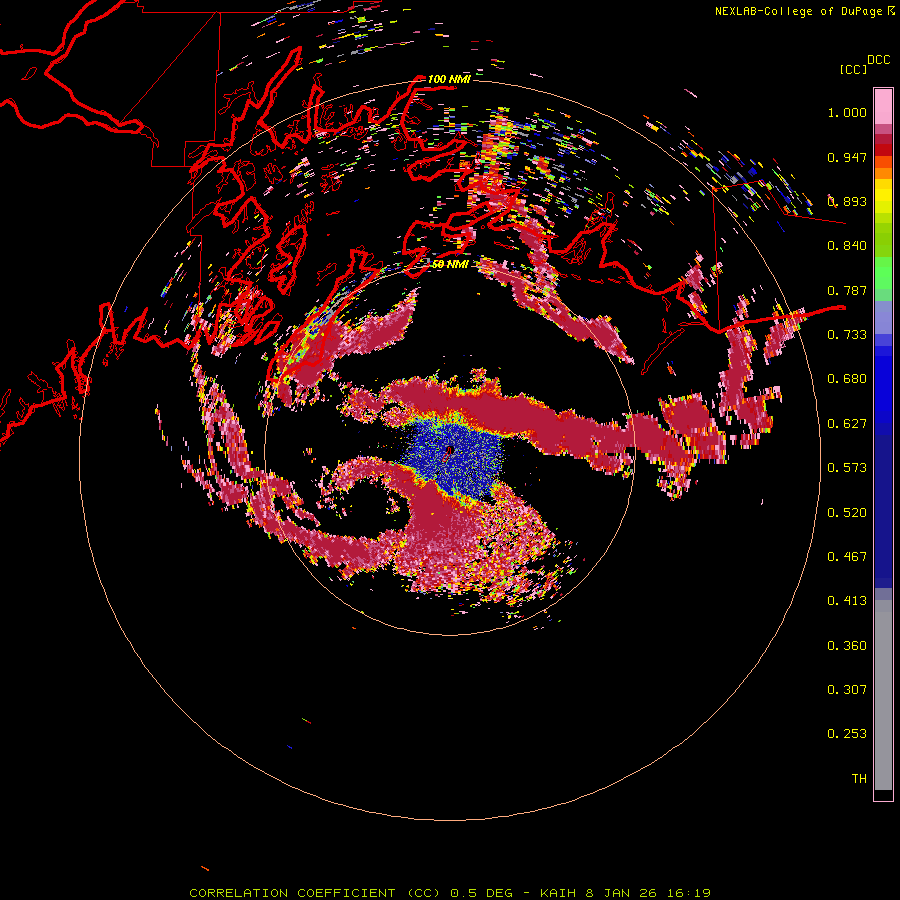Click the 100 NMI range ring label
Image resolution: width=900 pixels, height=900 pixels.
[449, 79]
